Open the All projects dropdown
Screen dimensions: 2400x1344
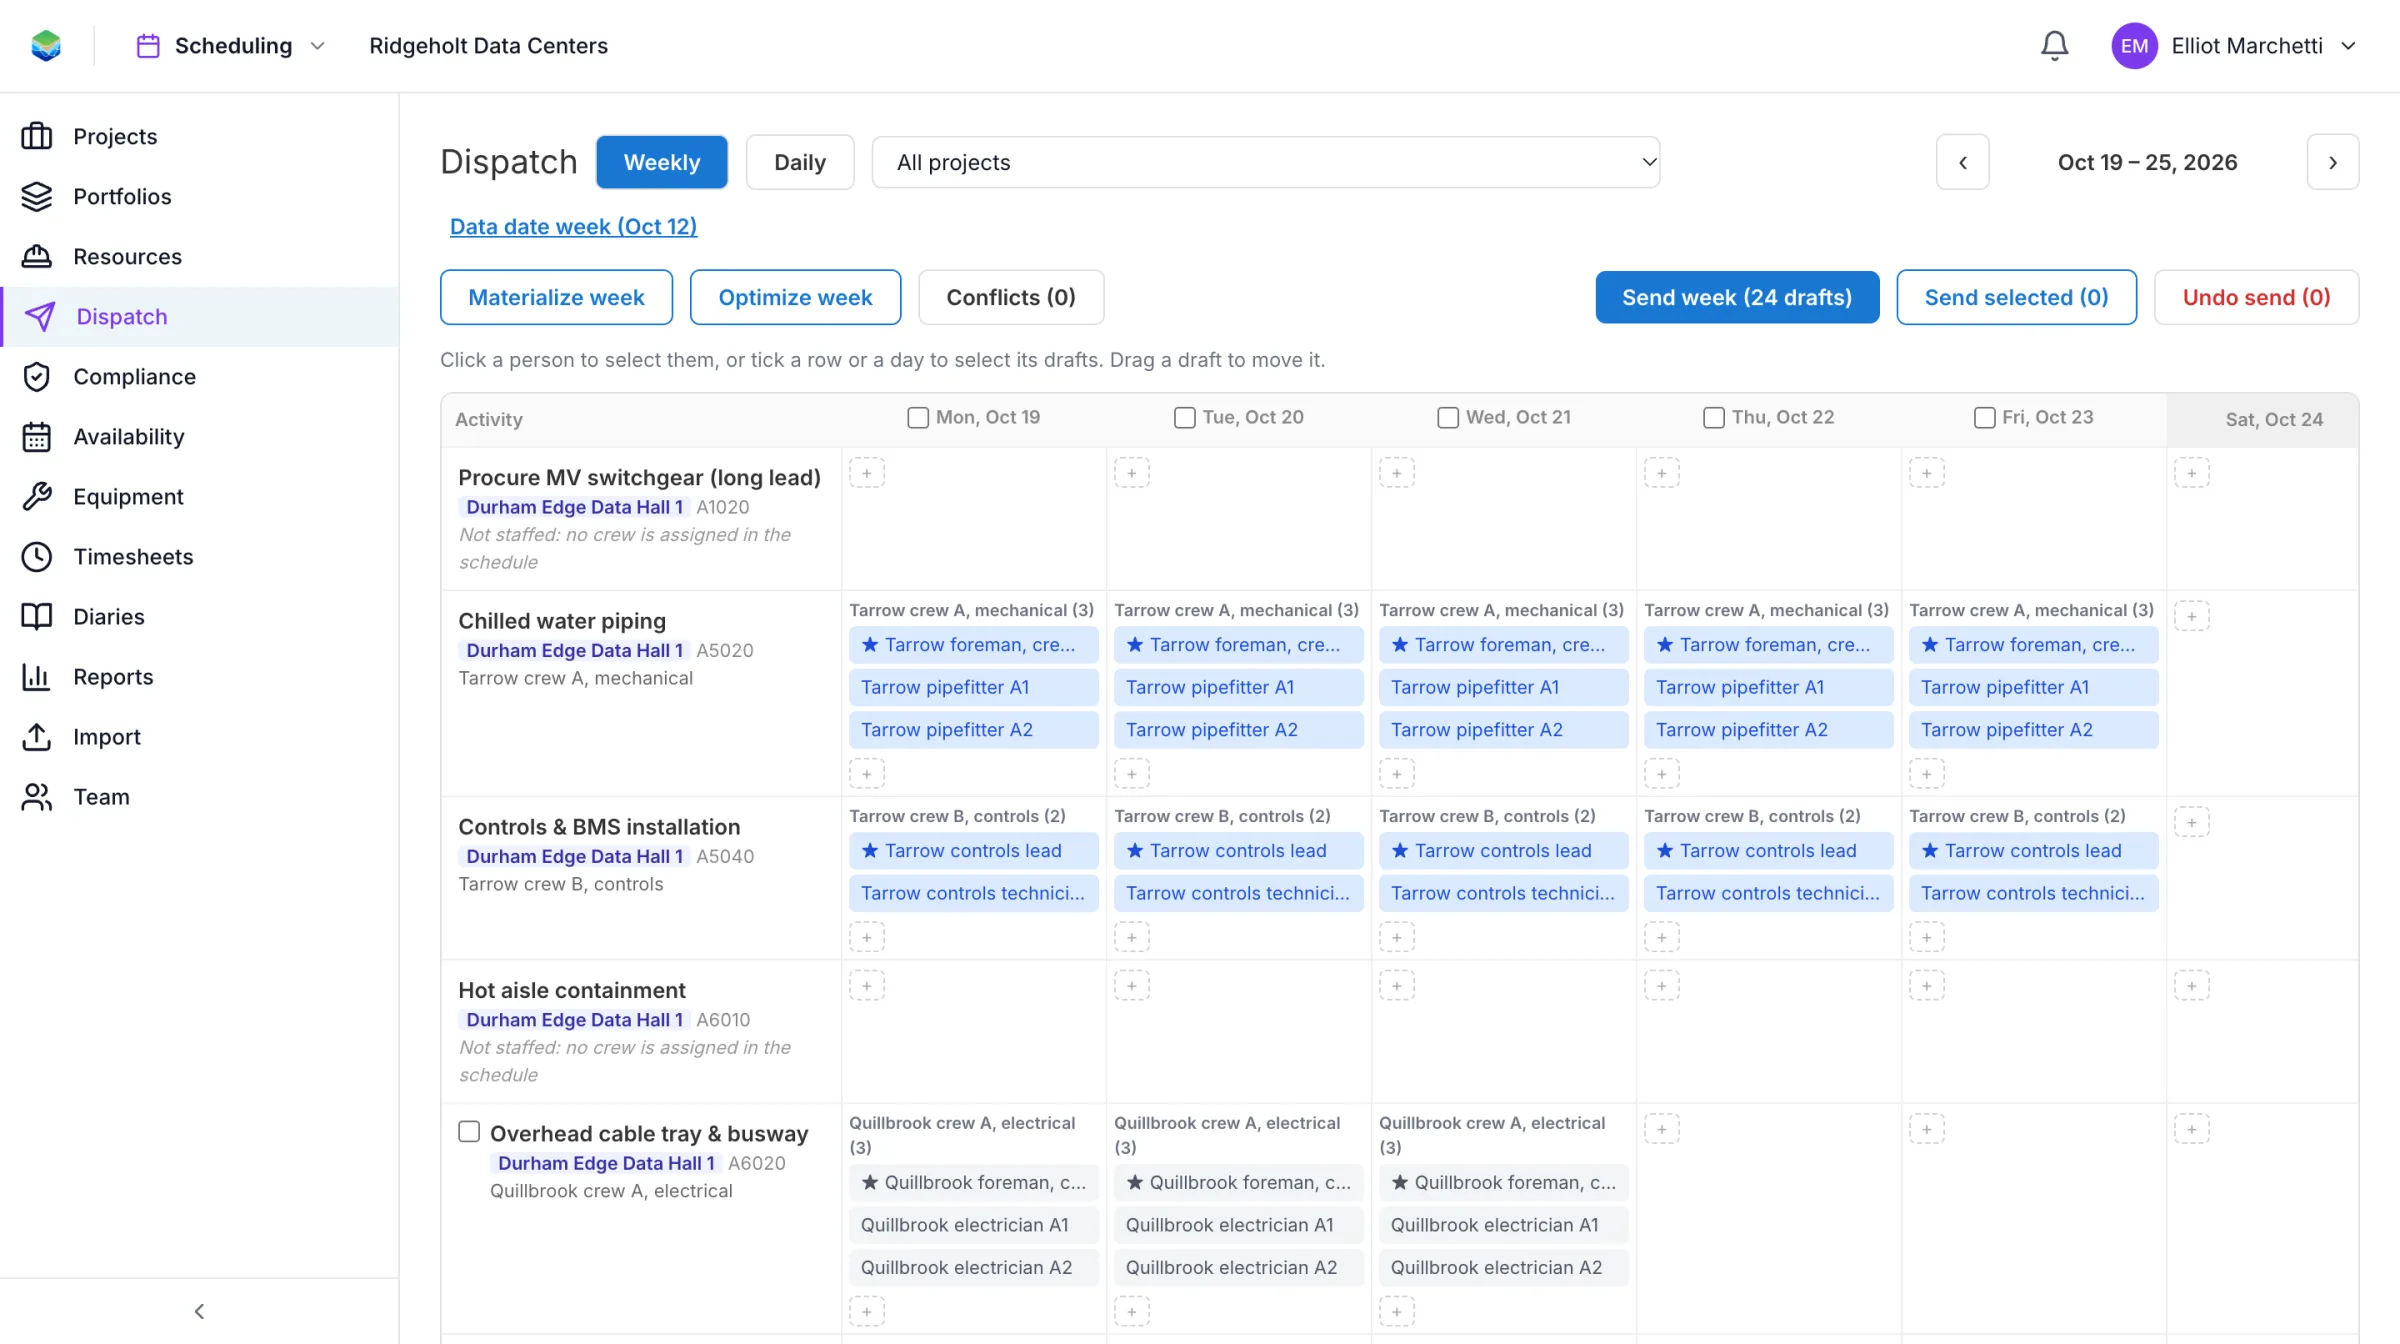(x=1266, y=162)
